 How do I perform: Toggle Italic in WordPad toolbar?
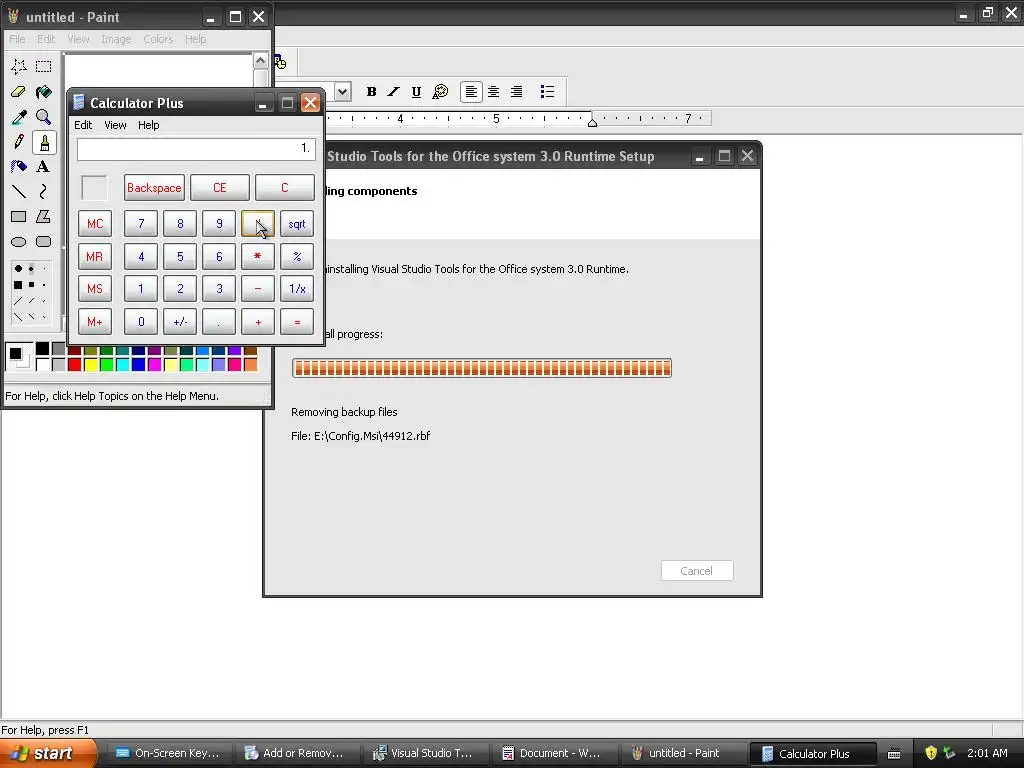393,92
